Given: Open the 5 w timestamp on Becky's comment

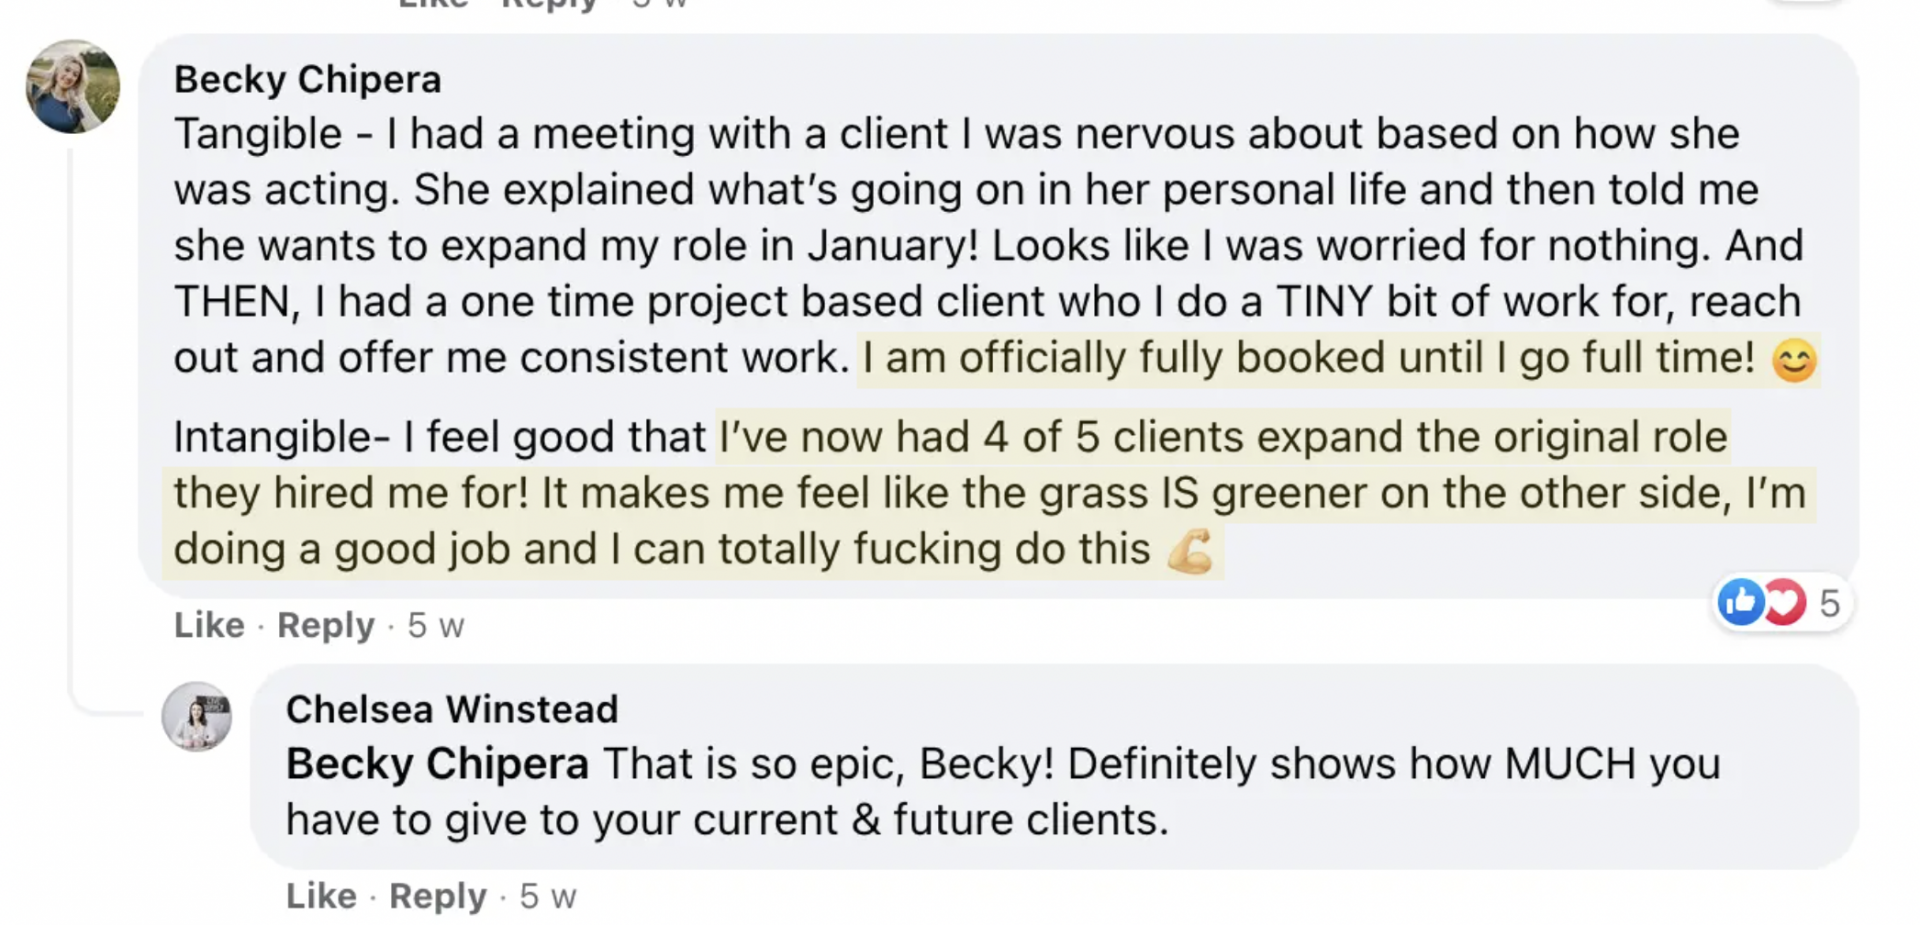Looking at the screenshot, I should [x=436, y=626].
